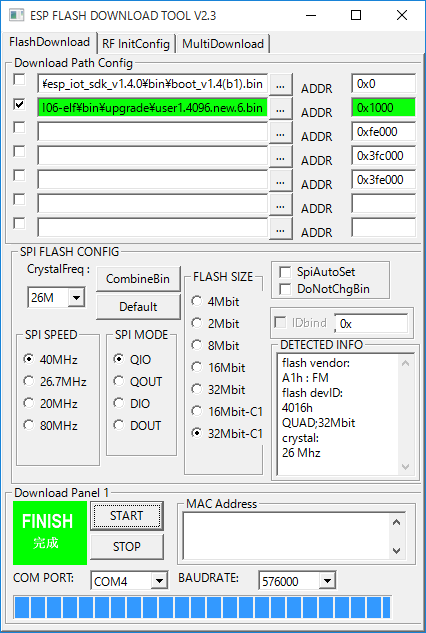Select 32Mbit flash size
This screenshot has height=633, width=426.
[197, 389]
